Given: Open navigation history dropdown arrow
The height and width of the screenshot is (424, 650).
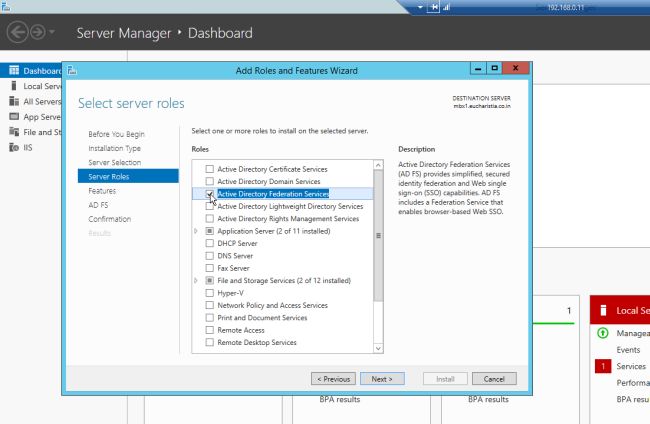Looking at the screenshot, I should (52, 31).
